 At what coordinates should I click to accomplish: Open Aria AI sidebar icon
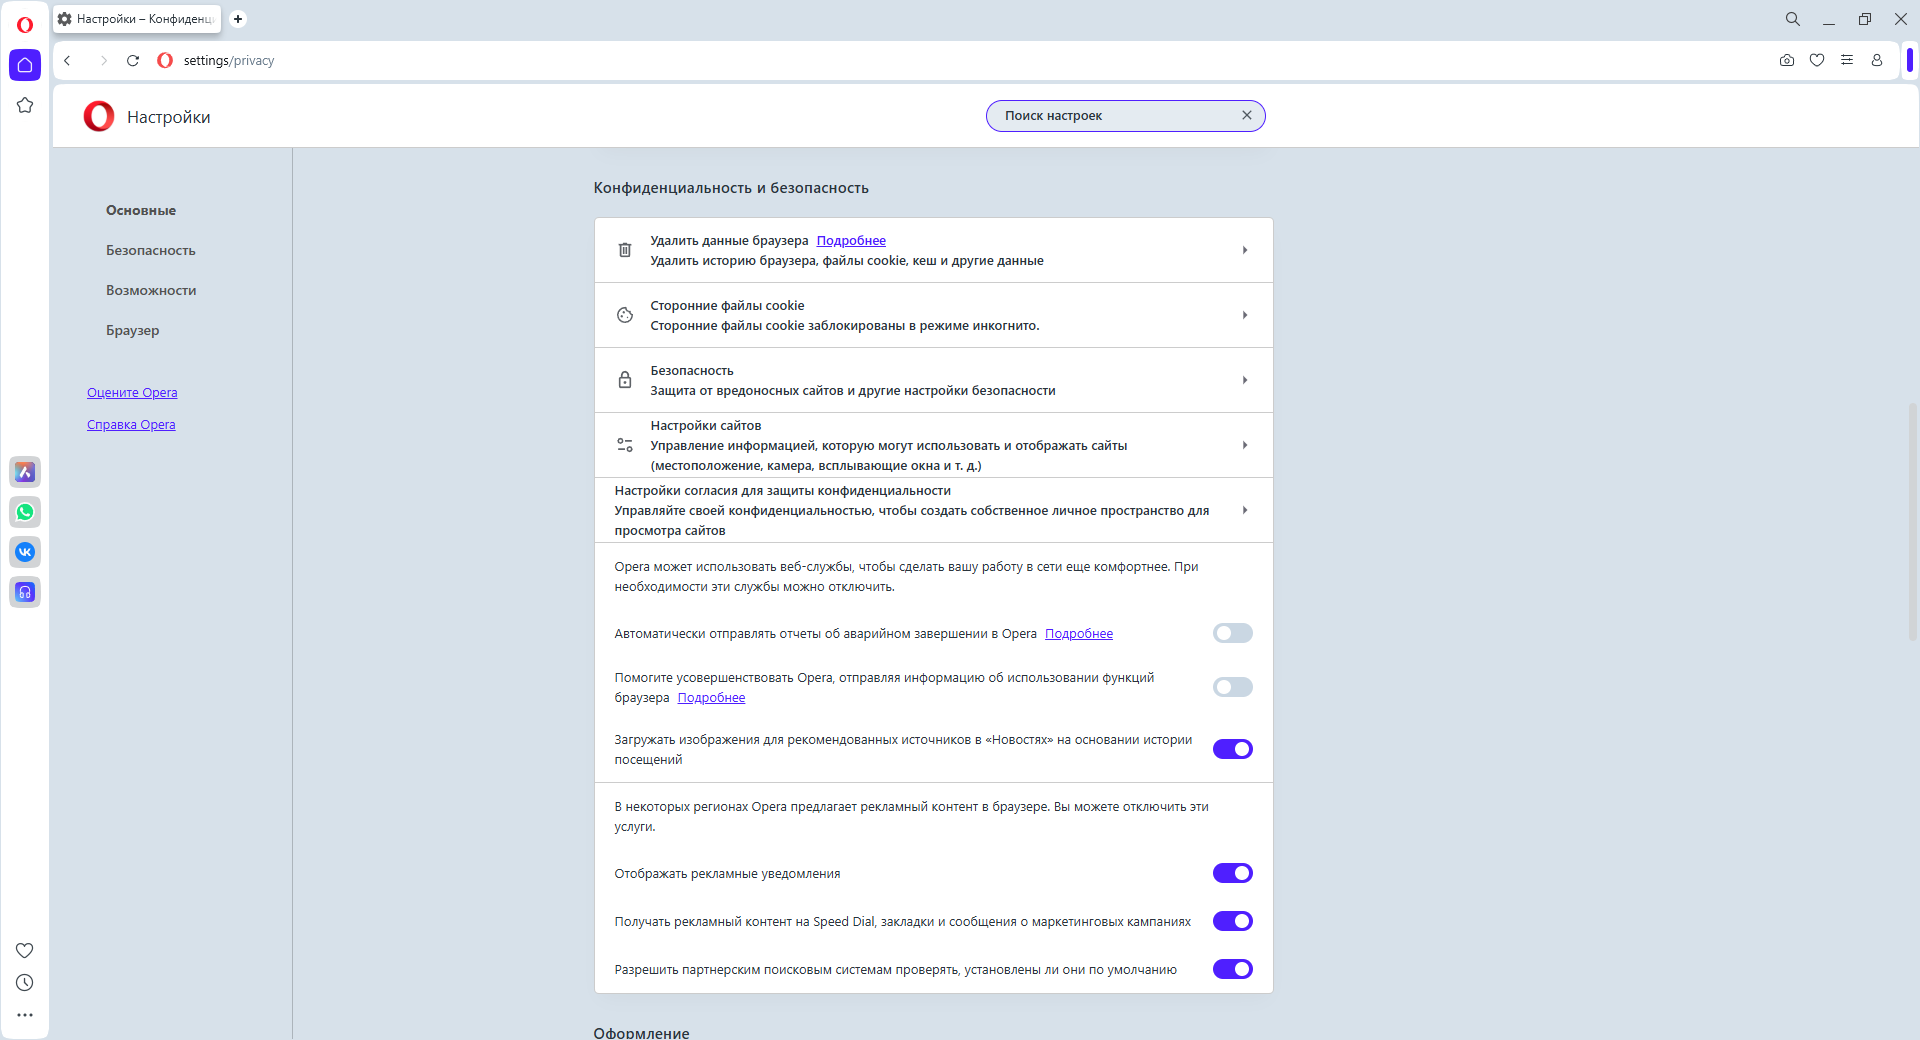point(25,472)
